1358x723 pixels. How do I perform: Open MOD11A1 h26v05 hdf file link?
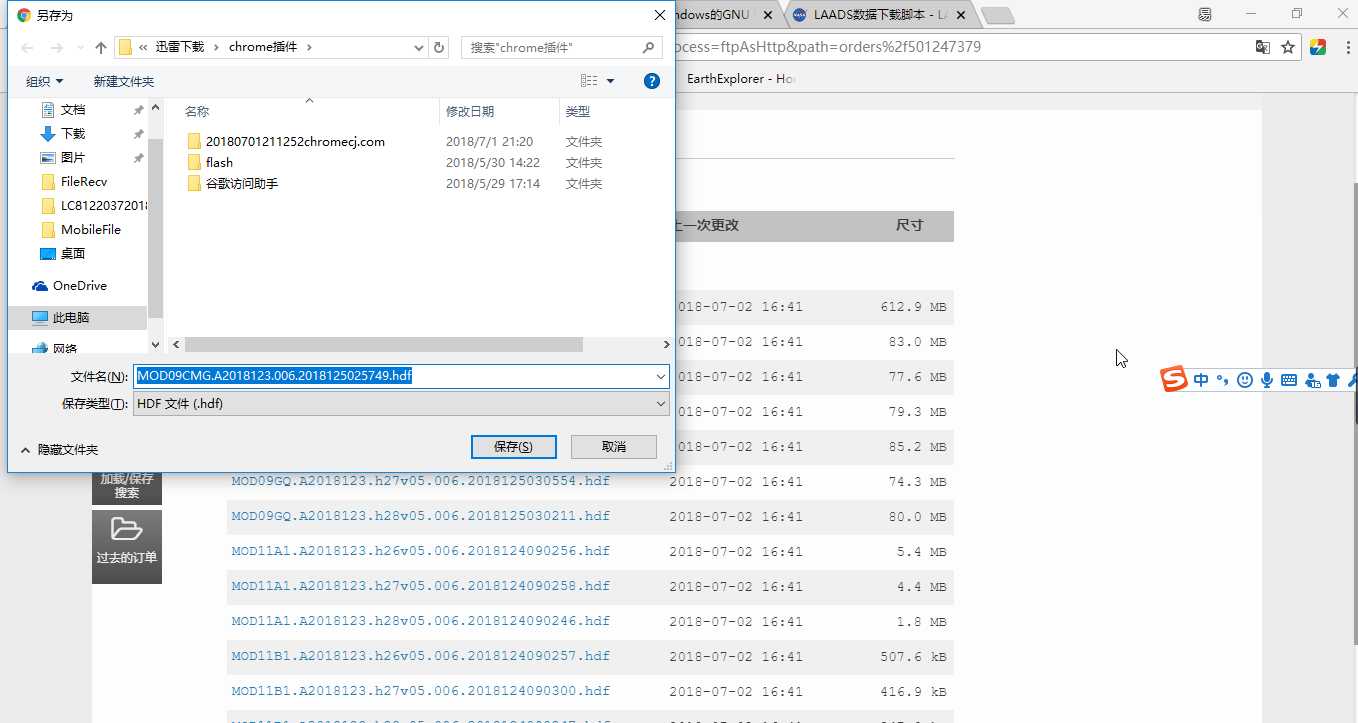pyautogui.click(x=420, y=551)
